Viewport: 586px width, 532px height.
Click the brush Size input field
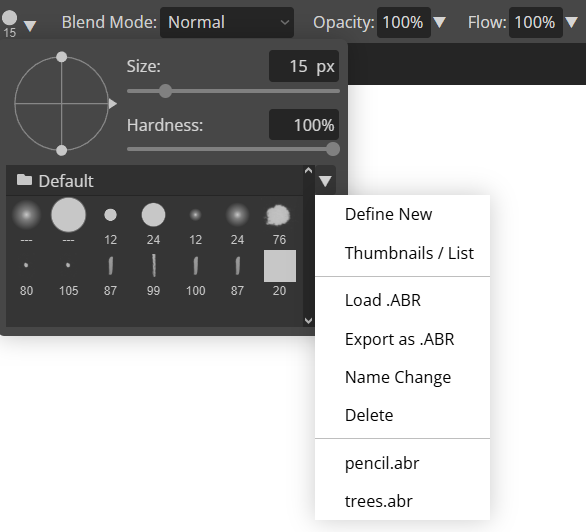[304, 66]
